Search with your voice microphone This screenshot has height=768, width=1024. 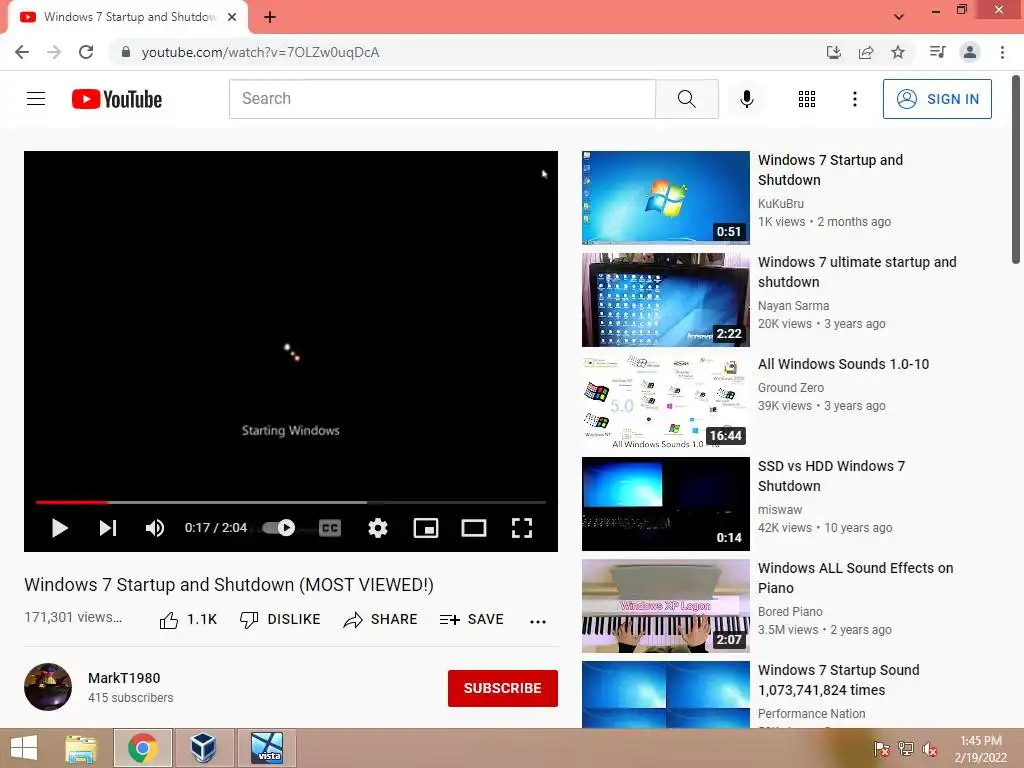[747, 99]
